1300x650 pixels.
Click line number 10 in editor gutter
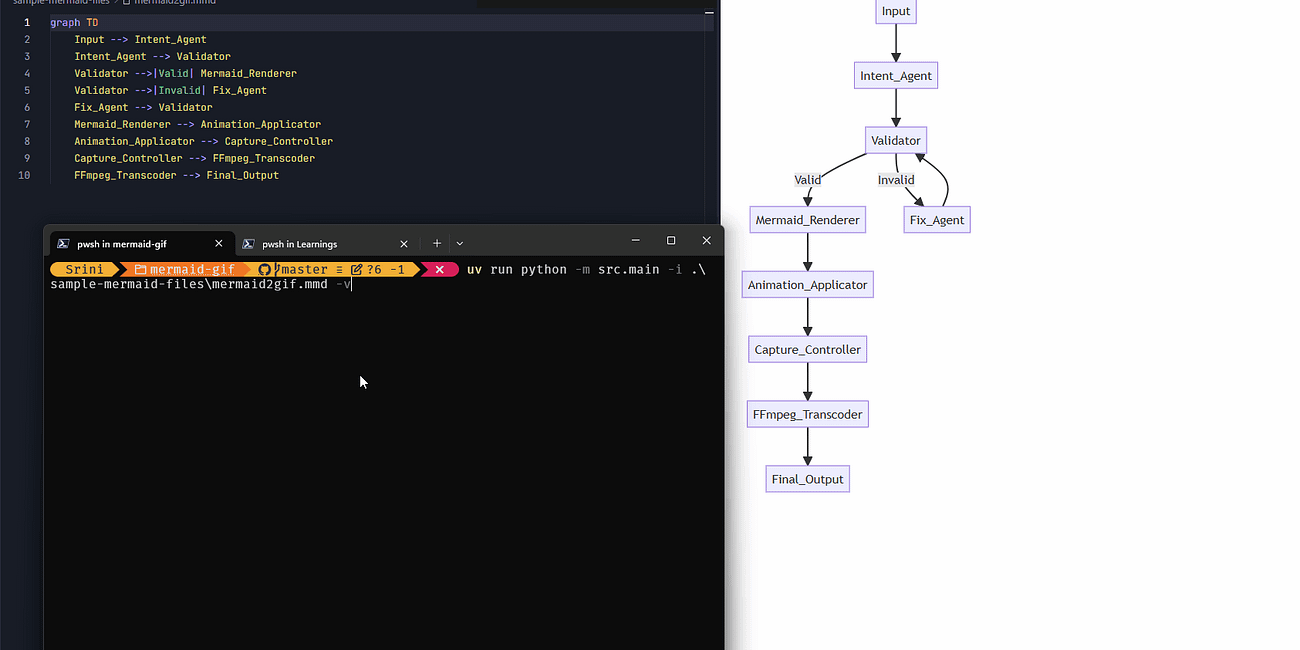24,175
